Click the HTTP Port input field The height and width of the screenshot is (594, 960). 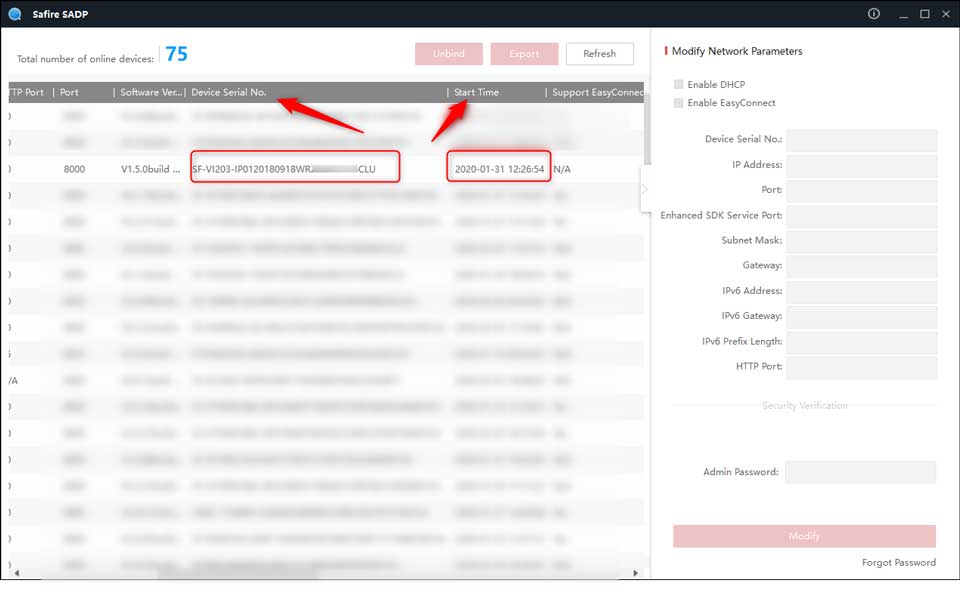pyautogui.click(x=861, y=367)
